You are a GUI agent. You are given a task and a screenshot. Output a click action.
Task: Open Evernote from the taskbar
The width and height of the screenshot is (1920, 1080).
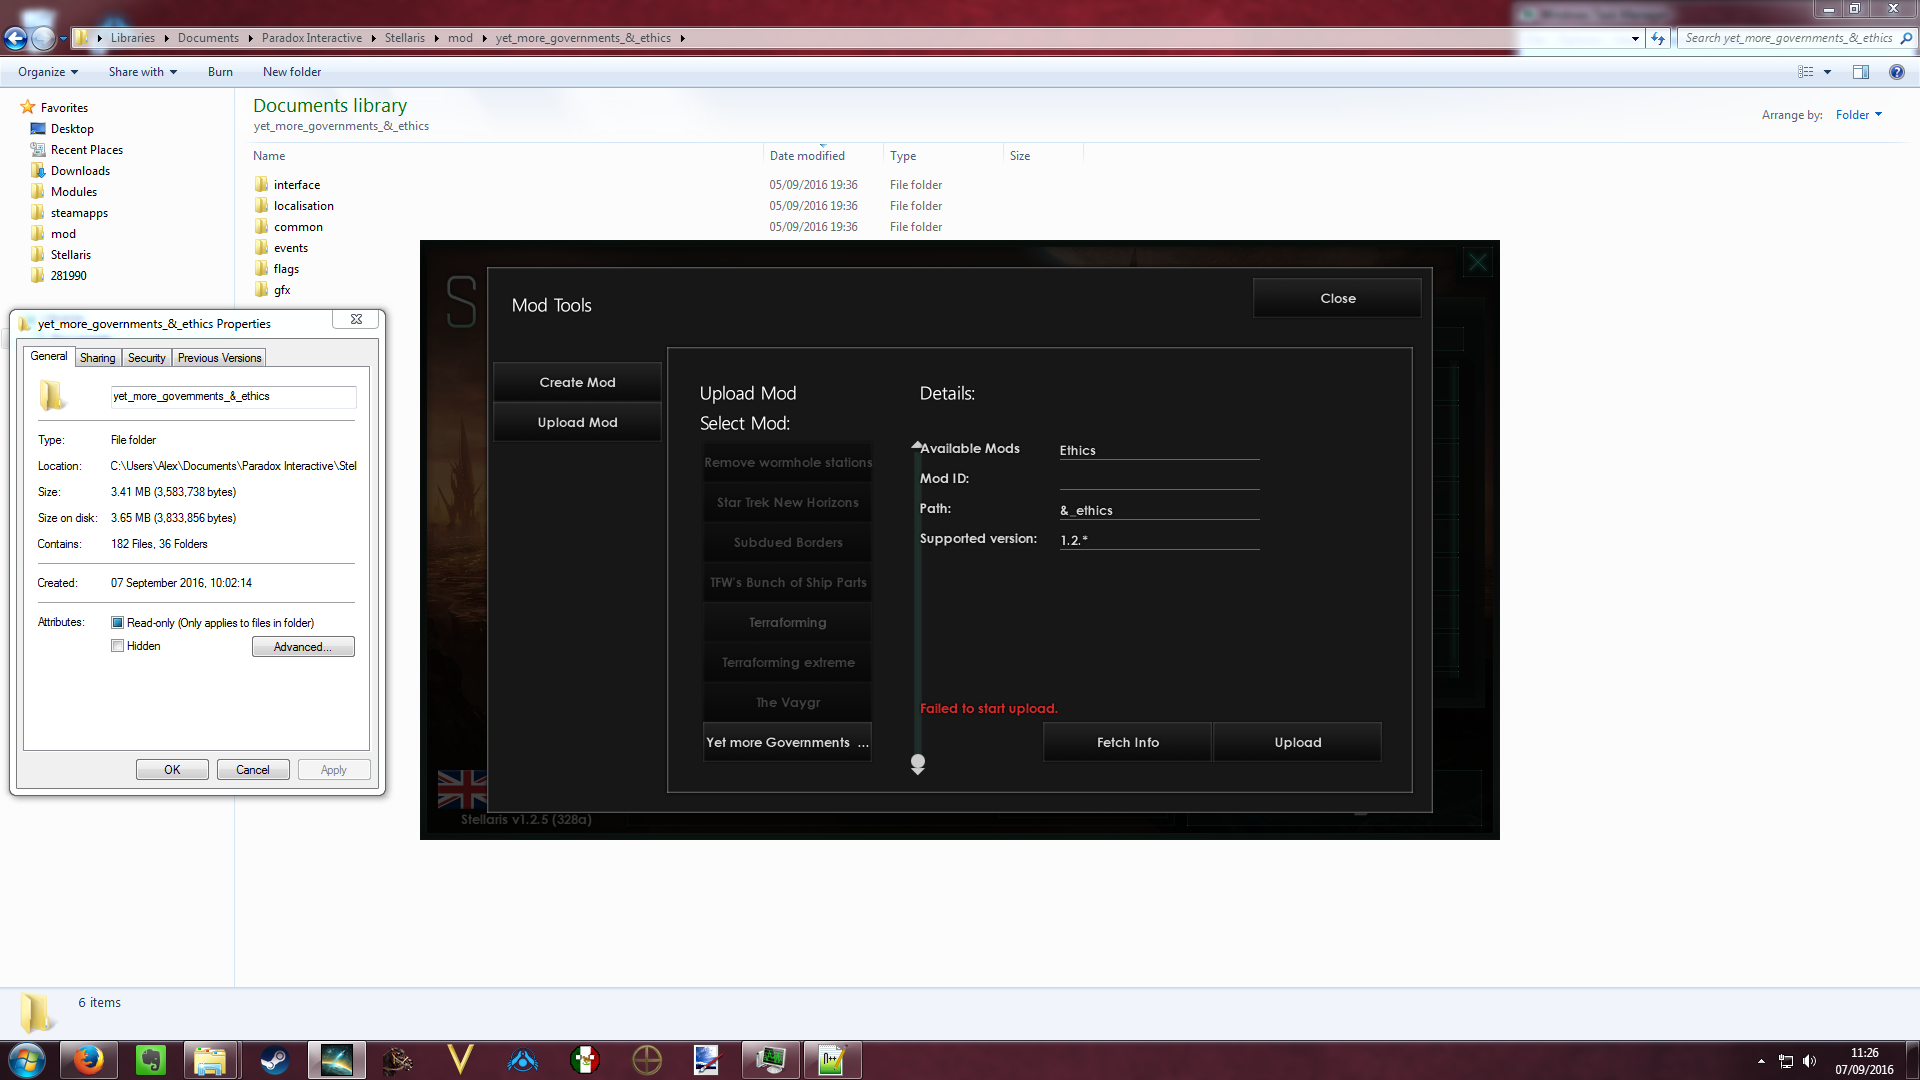click(x=150, y=1060)
